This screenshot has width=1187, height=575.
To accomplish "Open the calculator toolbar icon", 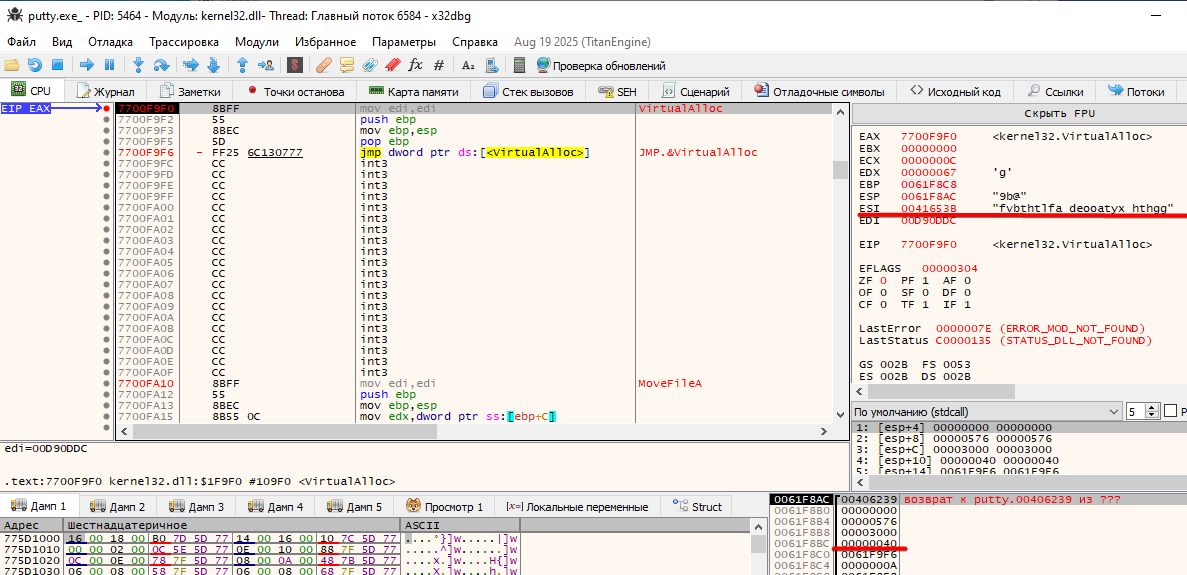I will [x=519, y=65].
